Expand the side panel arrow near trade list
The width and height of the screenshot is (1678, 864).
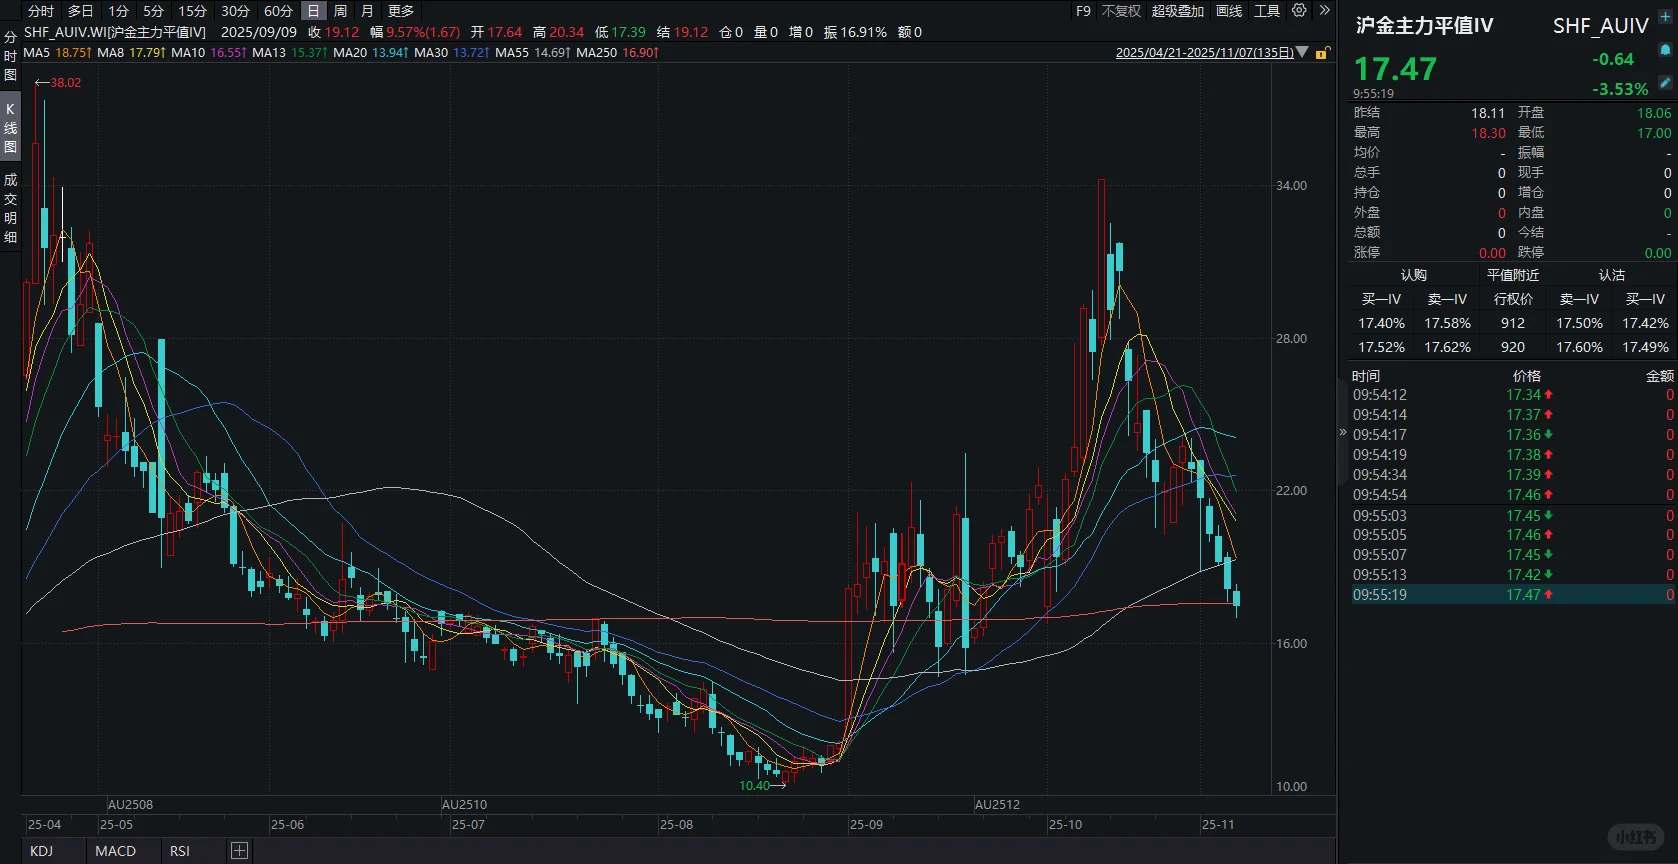(1343, 432)
